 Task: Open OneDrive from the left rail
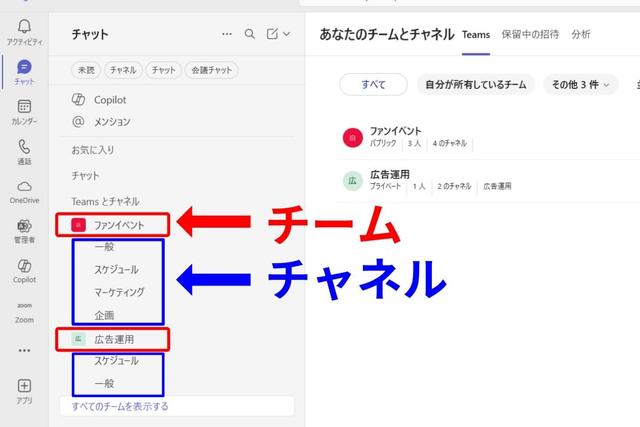[24, 191]
